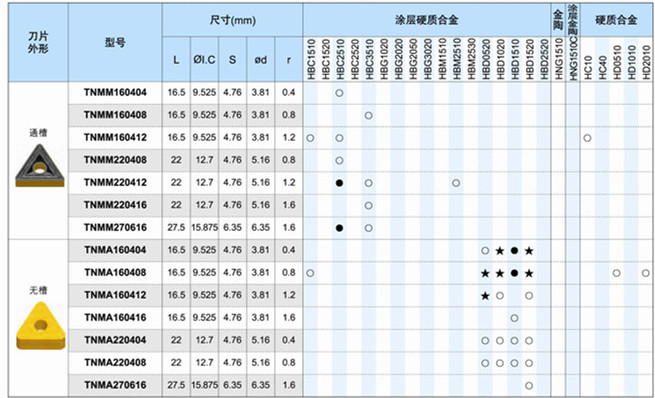Click the 尺寸(mm) header
The image size is (655, 398).
[x=232, y=20]
